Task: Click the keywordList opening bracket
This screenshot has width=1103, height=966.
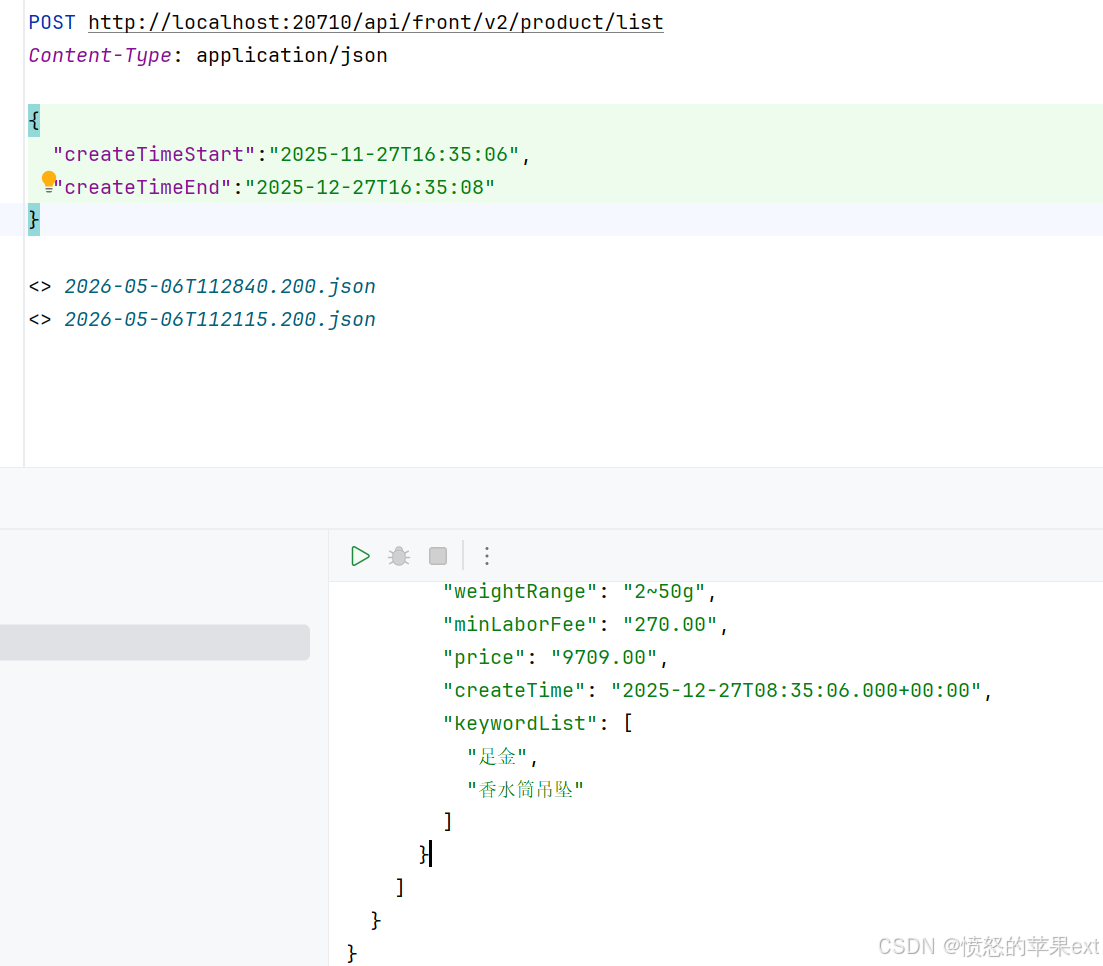Action: point(628,723)
